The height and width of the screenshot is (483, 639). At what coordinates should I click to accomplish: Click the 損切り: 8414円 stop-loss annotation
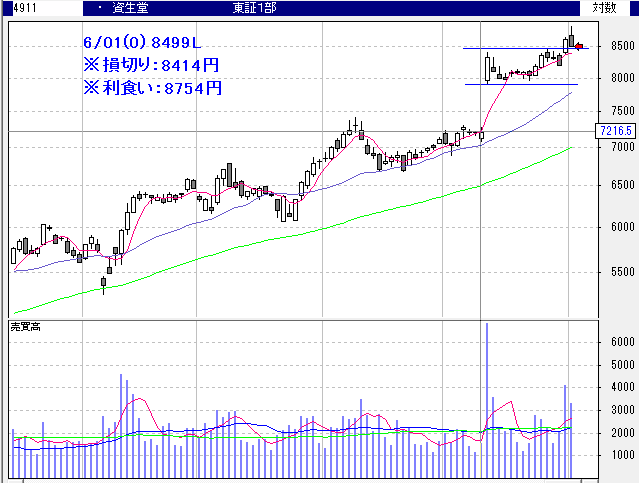(150, 65)
